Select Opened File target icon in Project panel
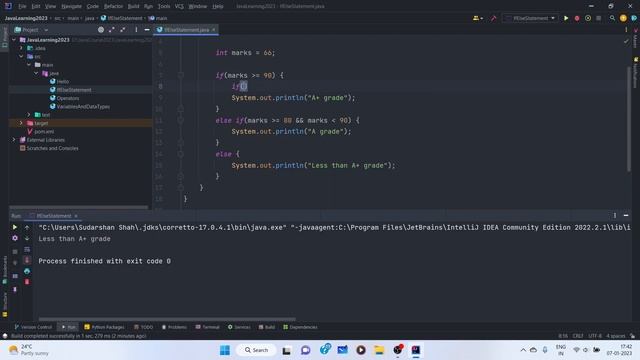 101,30
